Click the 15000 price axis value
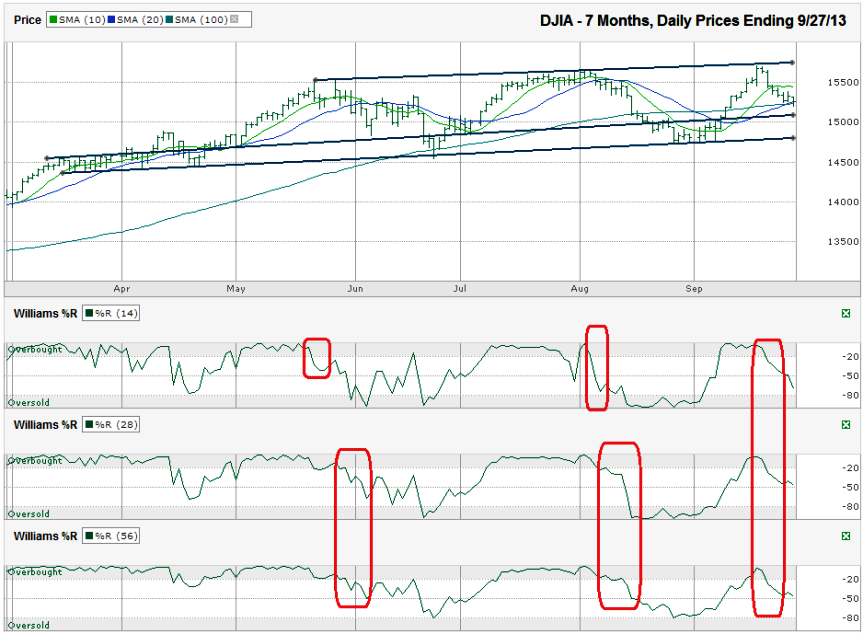 pyautogui.click(x=843, y=122)
